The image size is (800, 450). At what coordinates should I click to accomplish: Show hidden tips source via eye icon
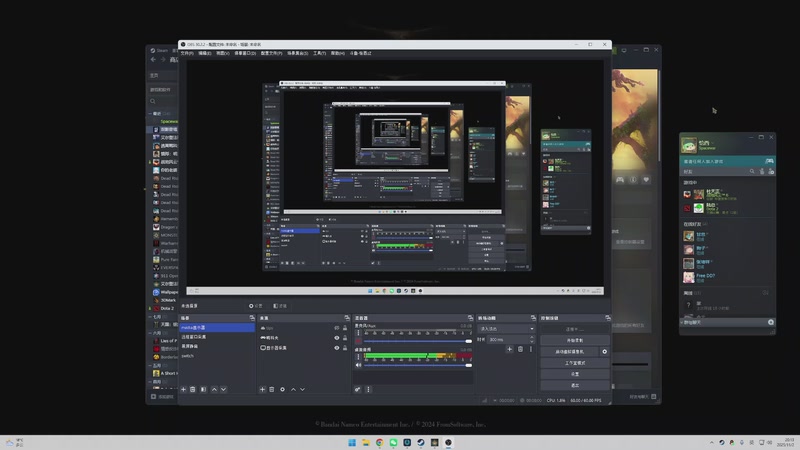[337, 328]
